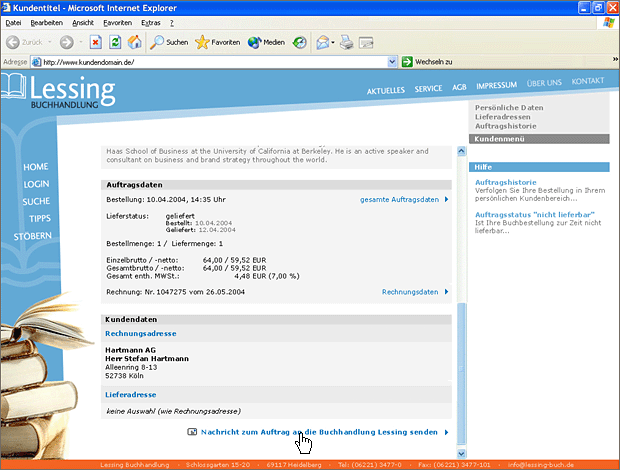Click the Lessing Buchhandlung logo
This screenshot has width=620, height=470.
pyautogui.click(x=59, y=91)
